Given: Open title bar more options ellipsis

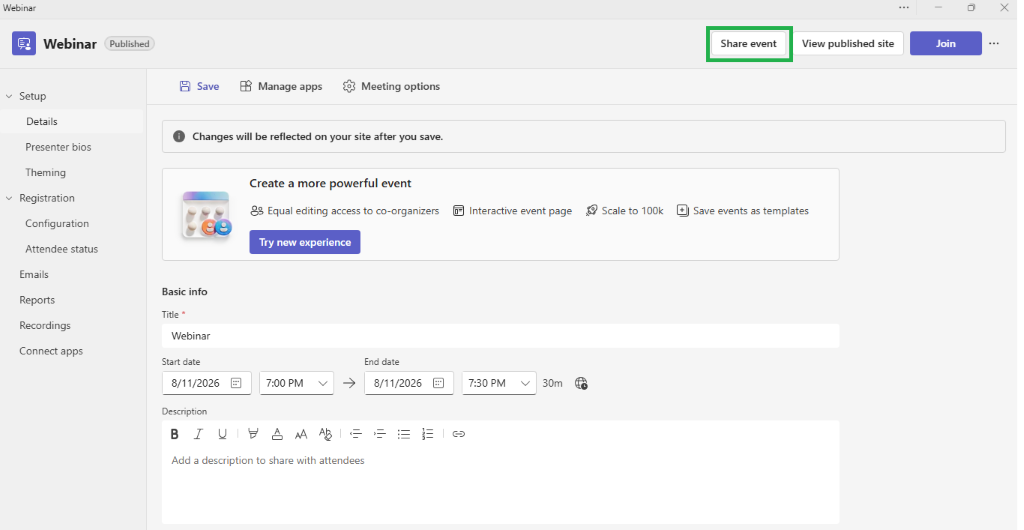Looking at the screenshot, I should click(x=904, y=8).
